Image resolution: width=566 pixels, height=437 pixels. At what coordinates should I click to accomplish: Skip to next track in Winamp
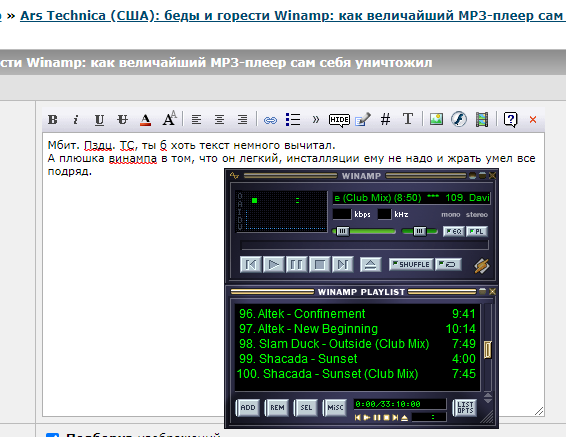[x=343, y=265]
